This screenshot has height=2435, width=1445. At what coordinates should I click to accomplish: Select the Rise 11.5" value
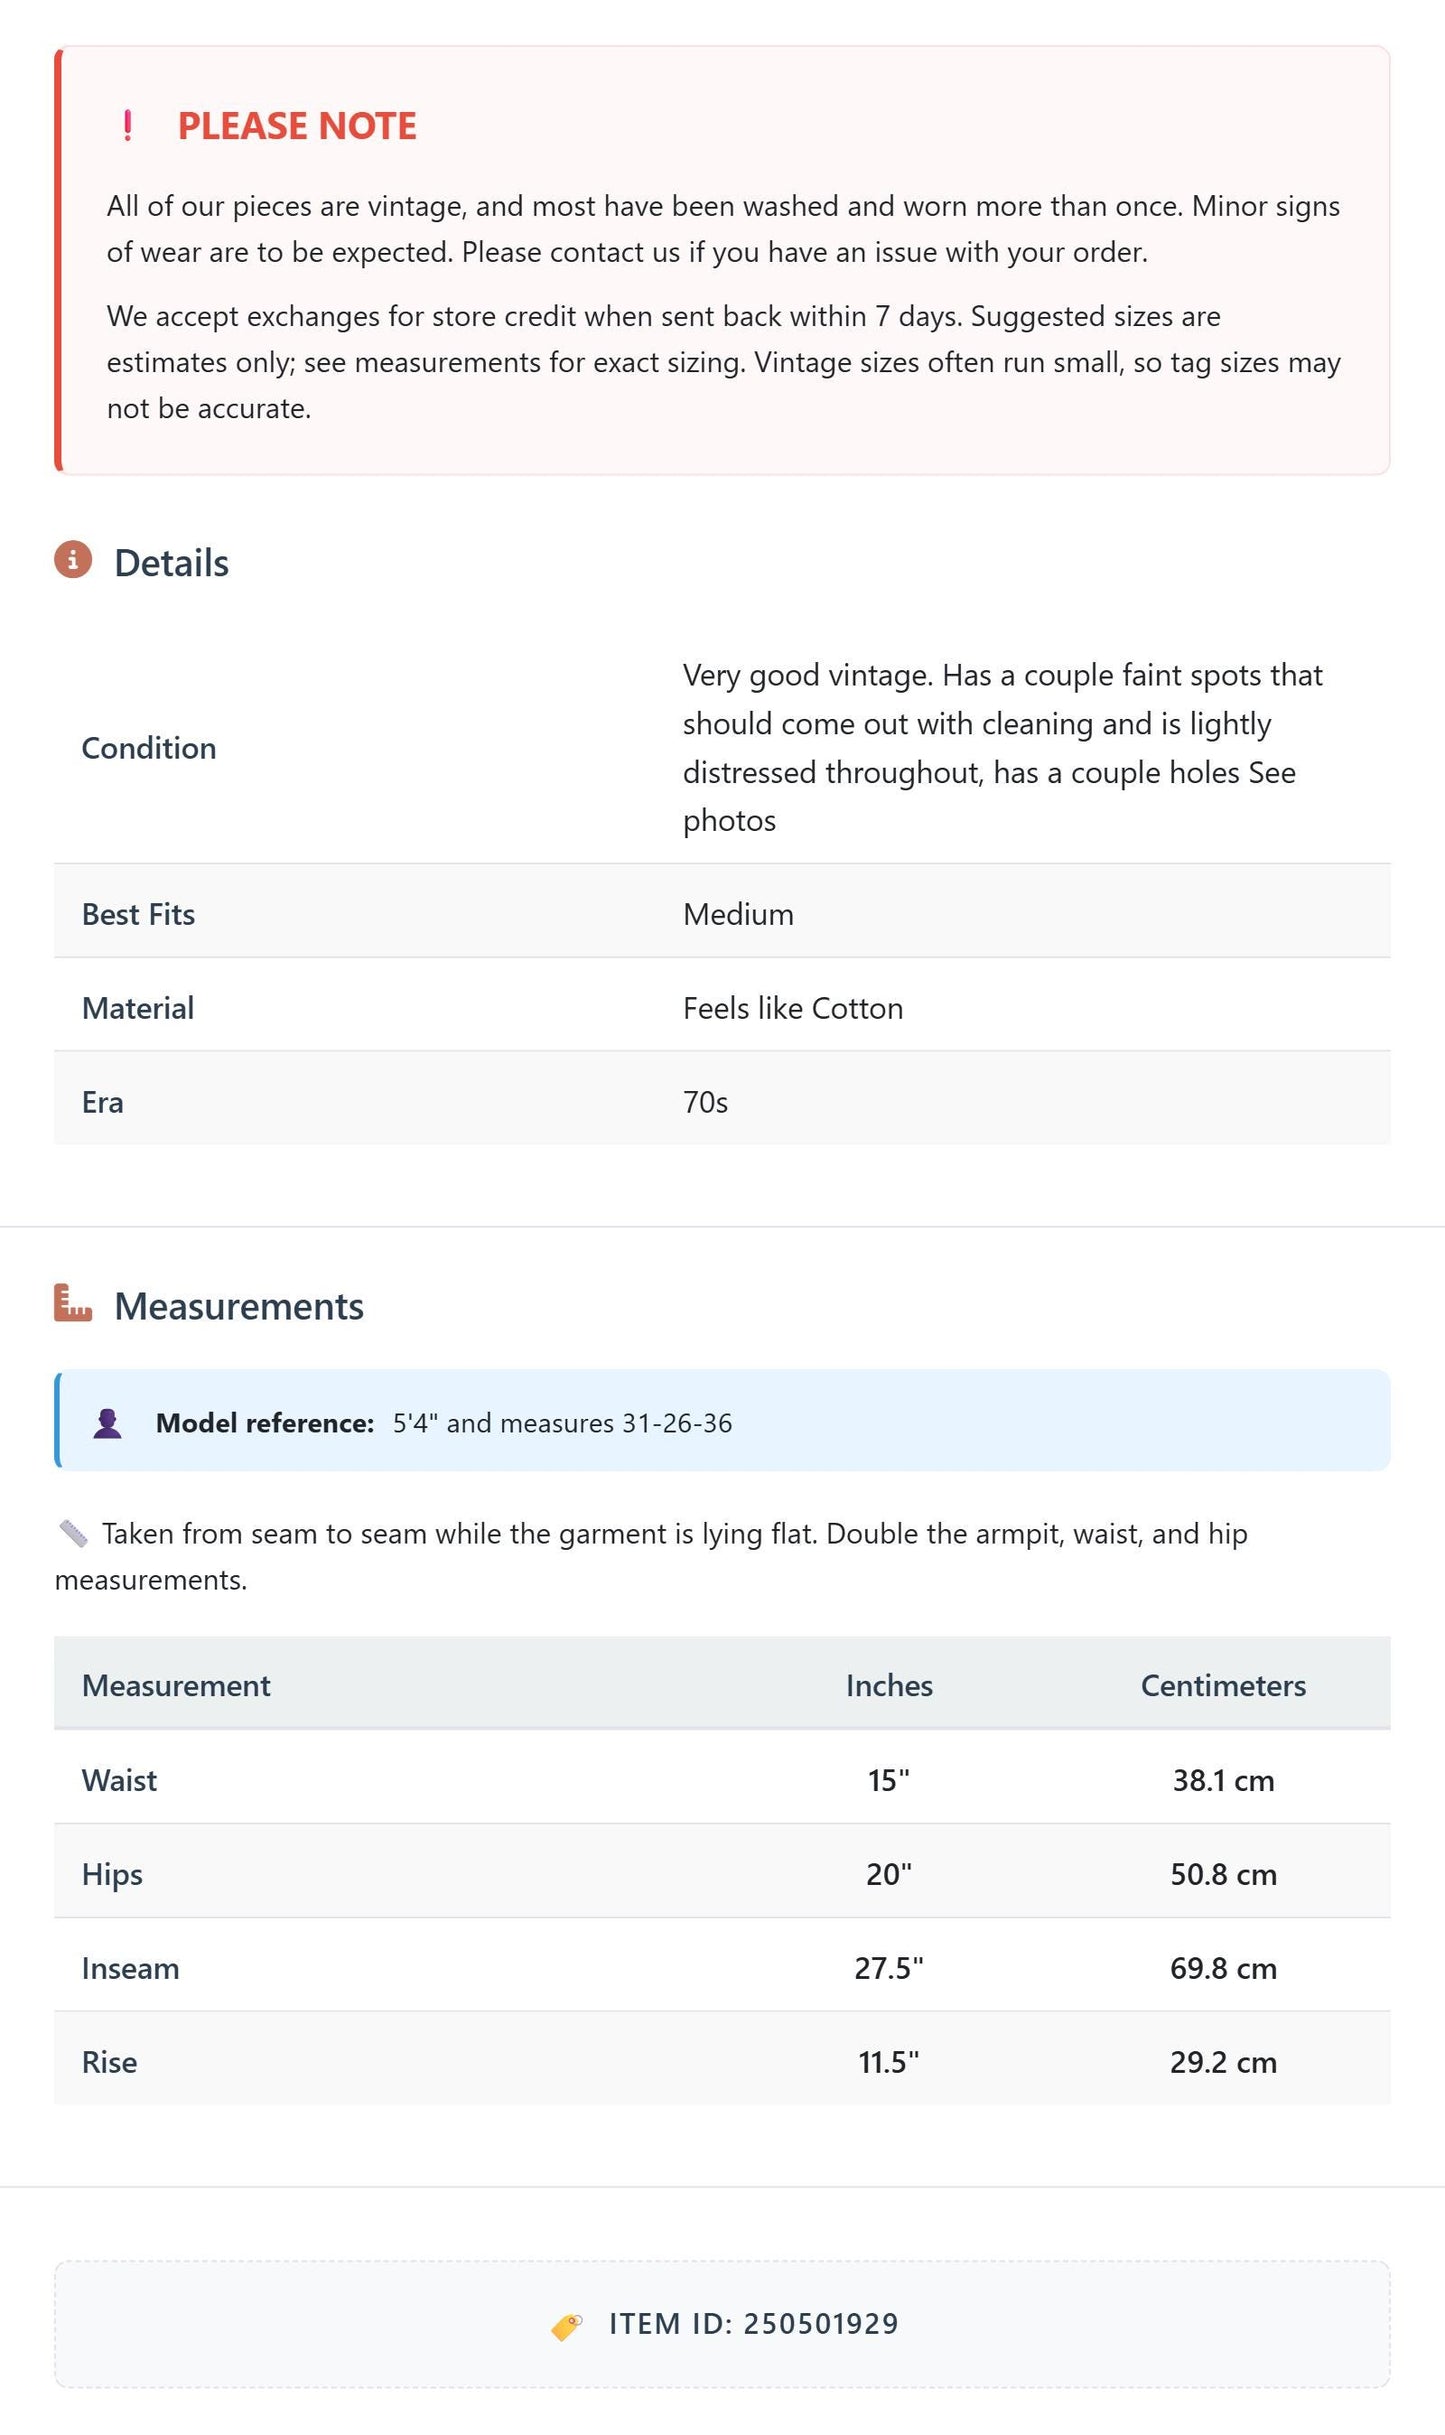889,2062
